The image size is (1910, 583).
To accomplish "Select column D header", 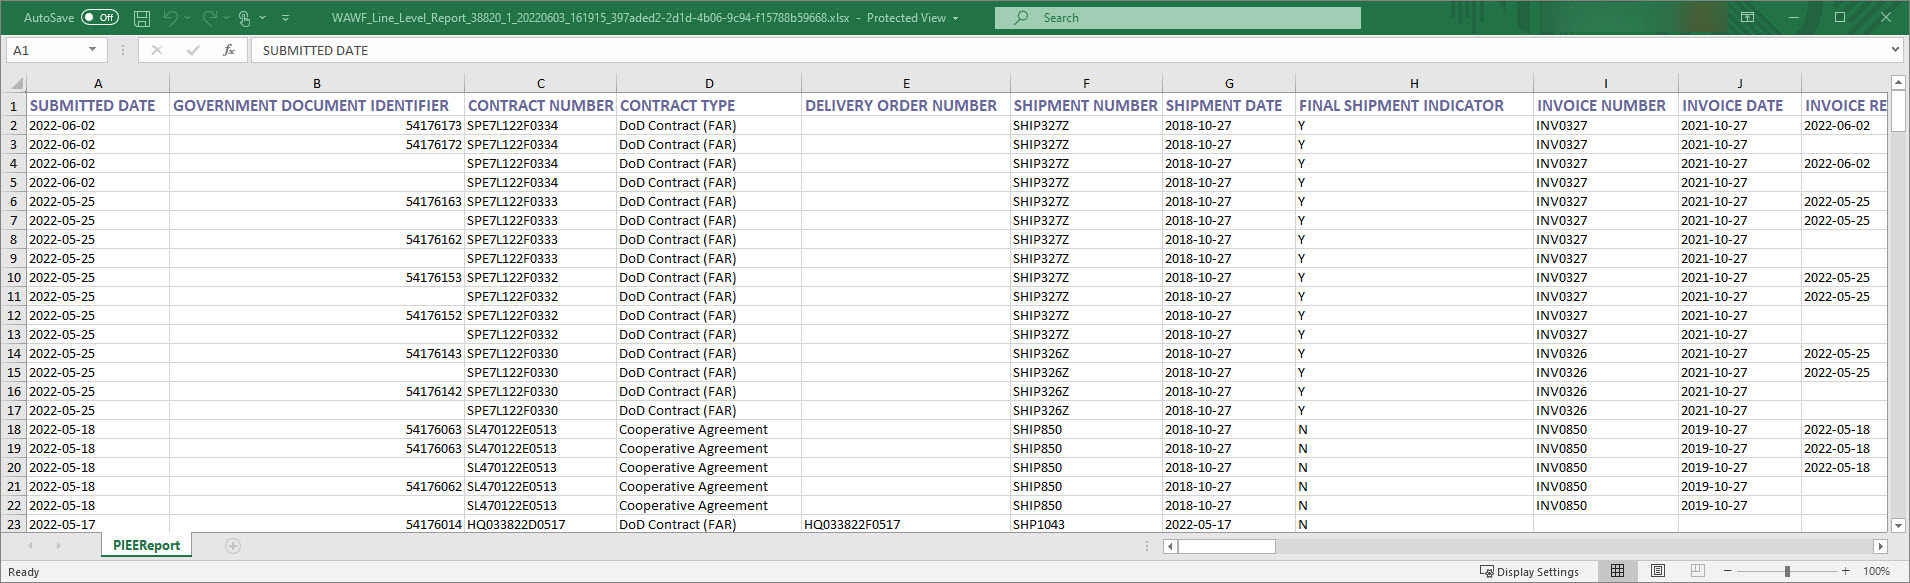I will (708, 84).
